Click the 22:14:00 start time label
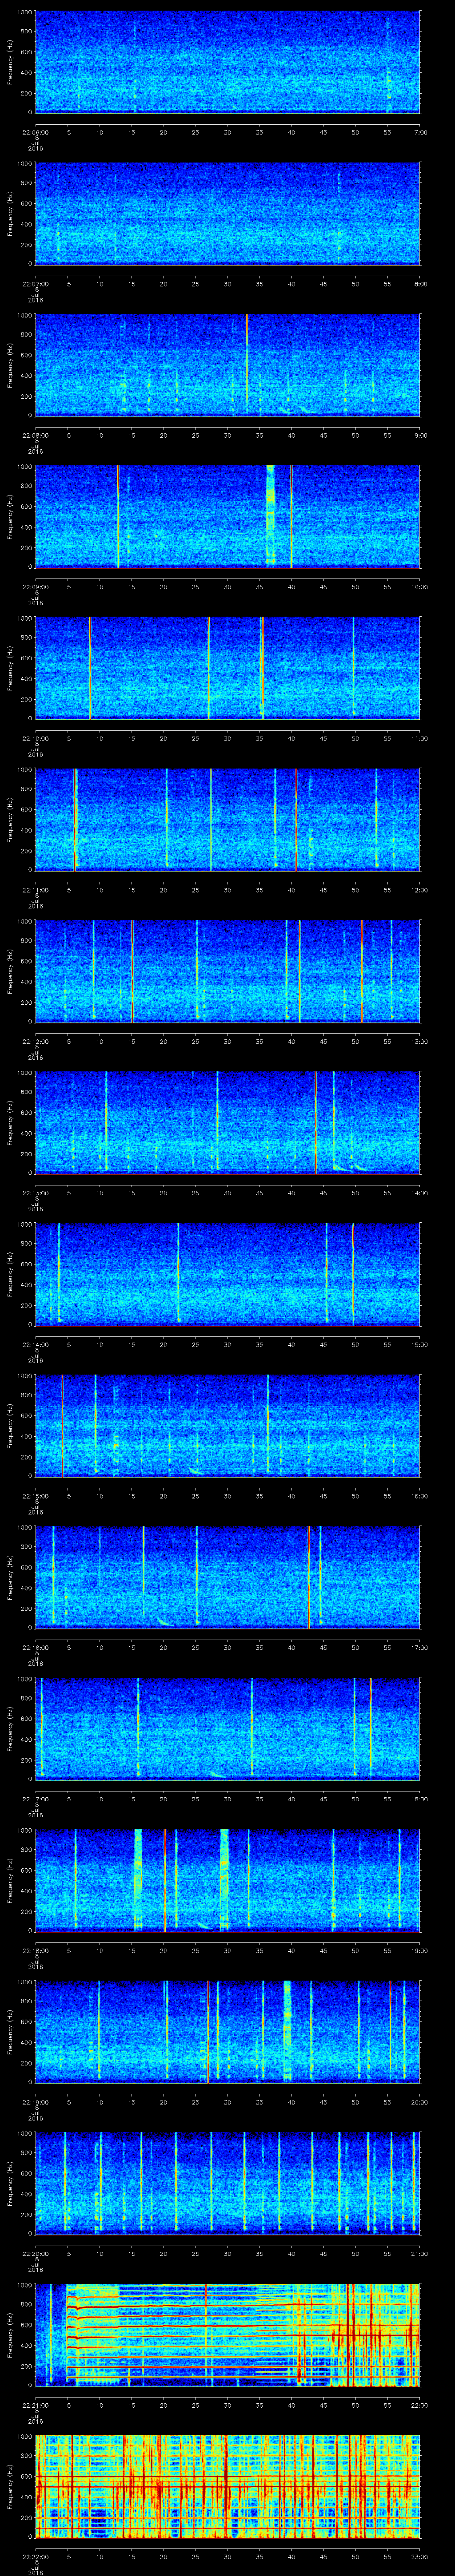This screenshot has width=455, height=2576. (35, 1344)
